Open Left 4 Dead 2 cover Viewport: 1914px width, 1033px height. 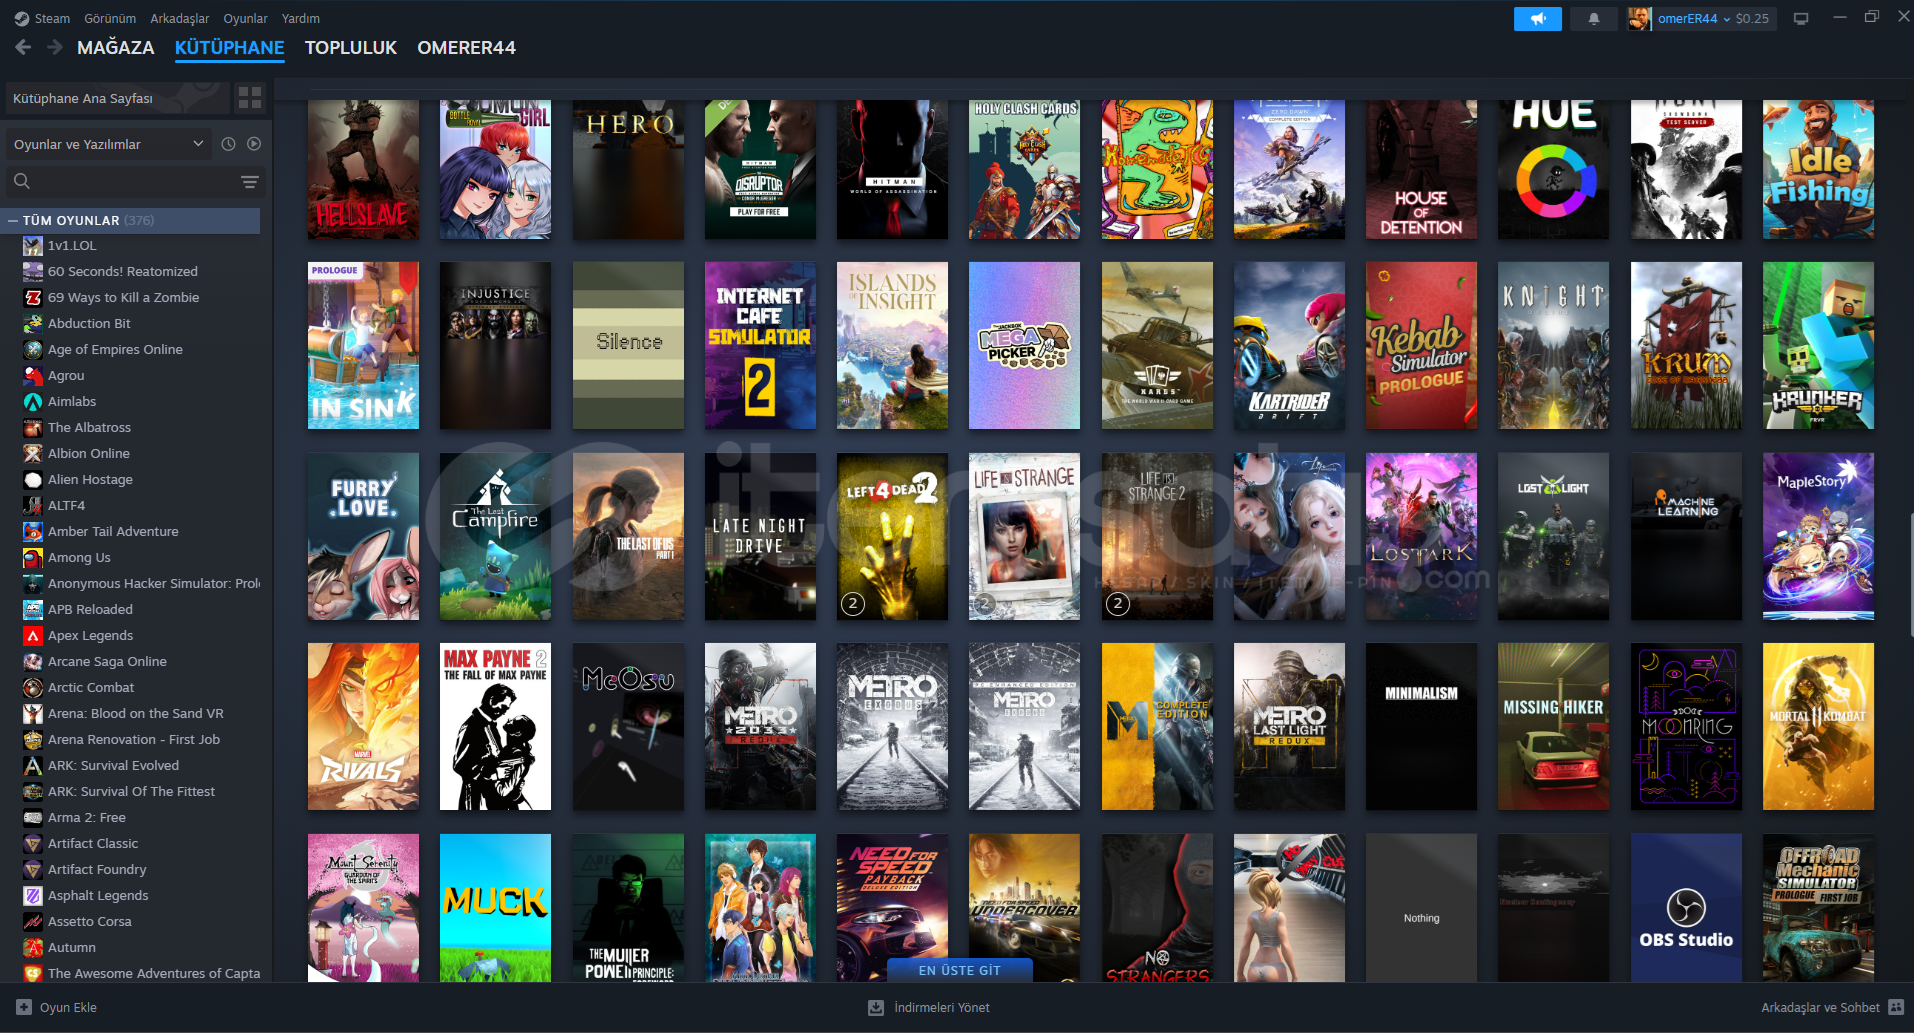click(892, 536)
